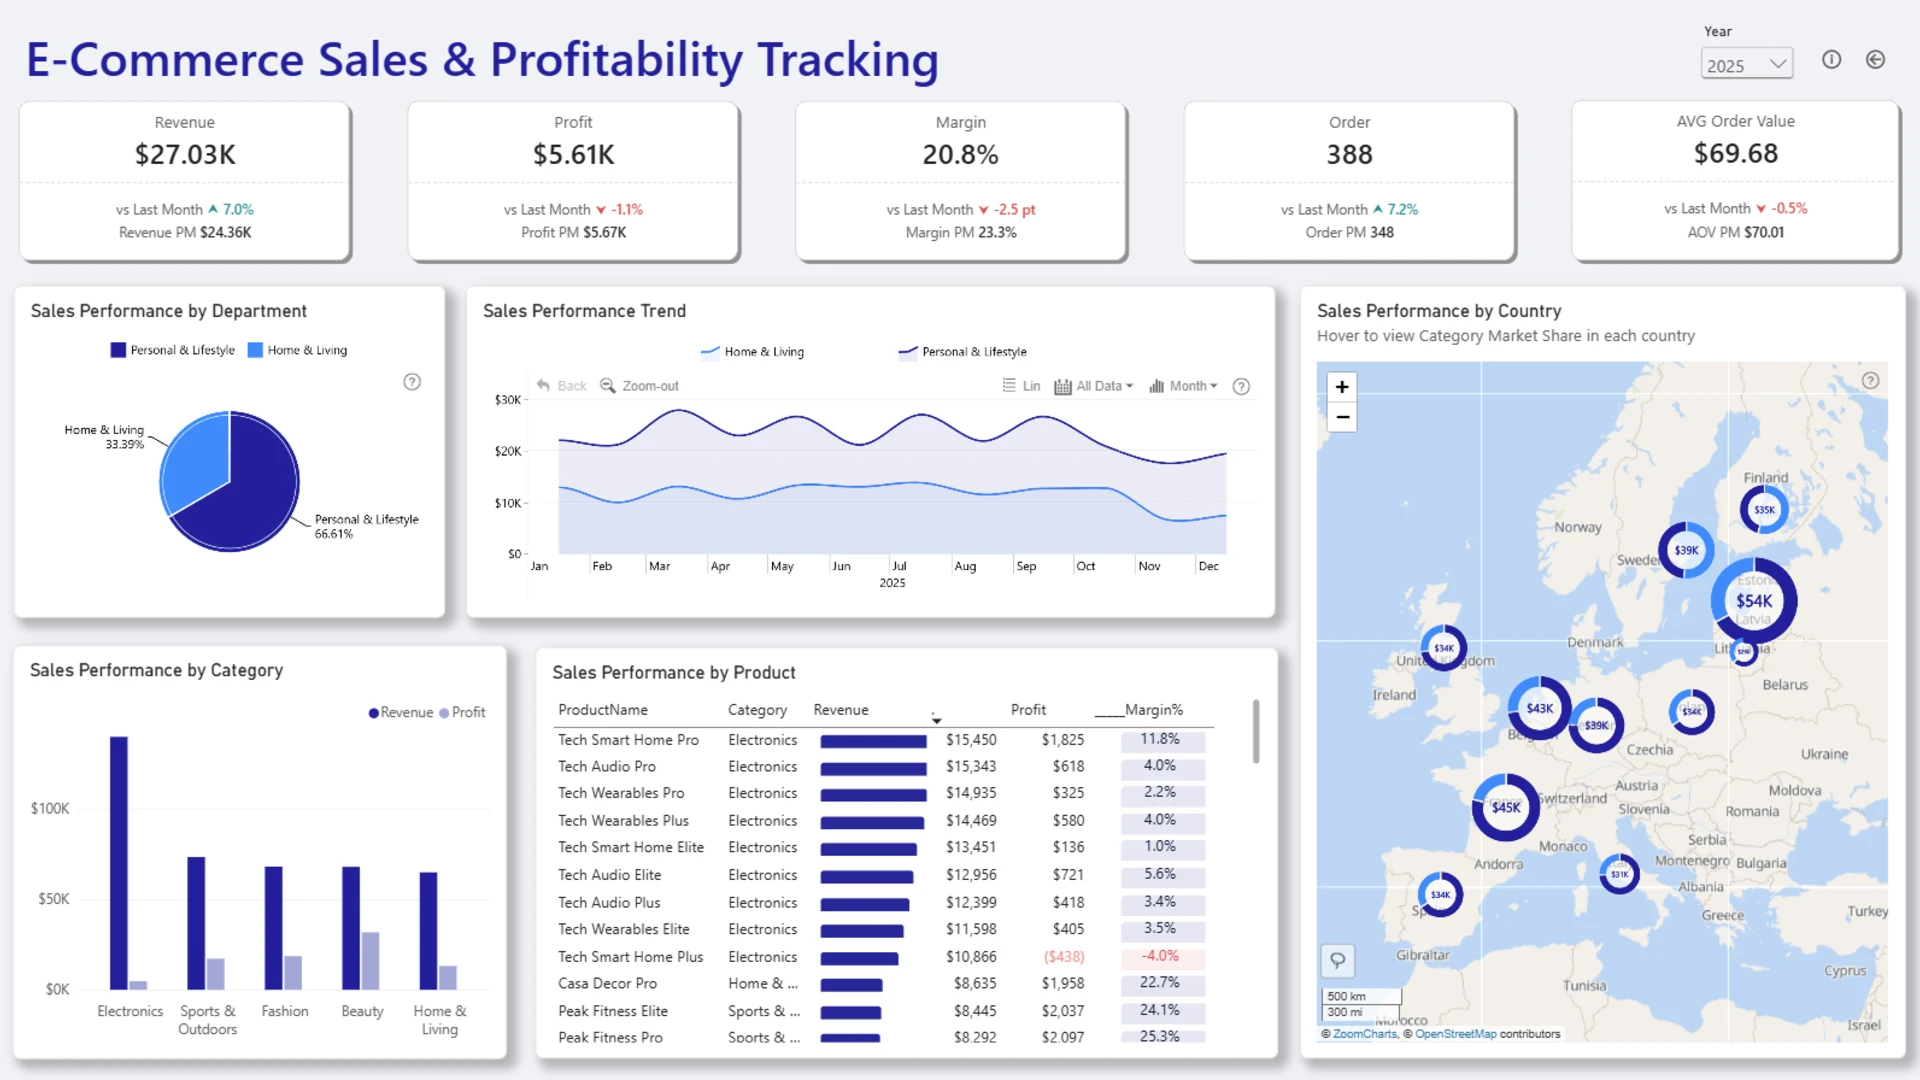1920x1080 pixels.
Task: Open the ZoomCharts attribution link
Action: 1365,1034
